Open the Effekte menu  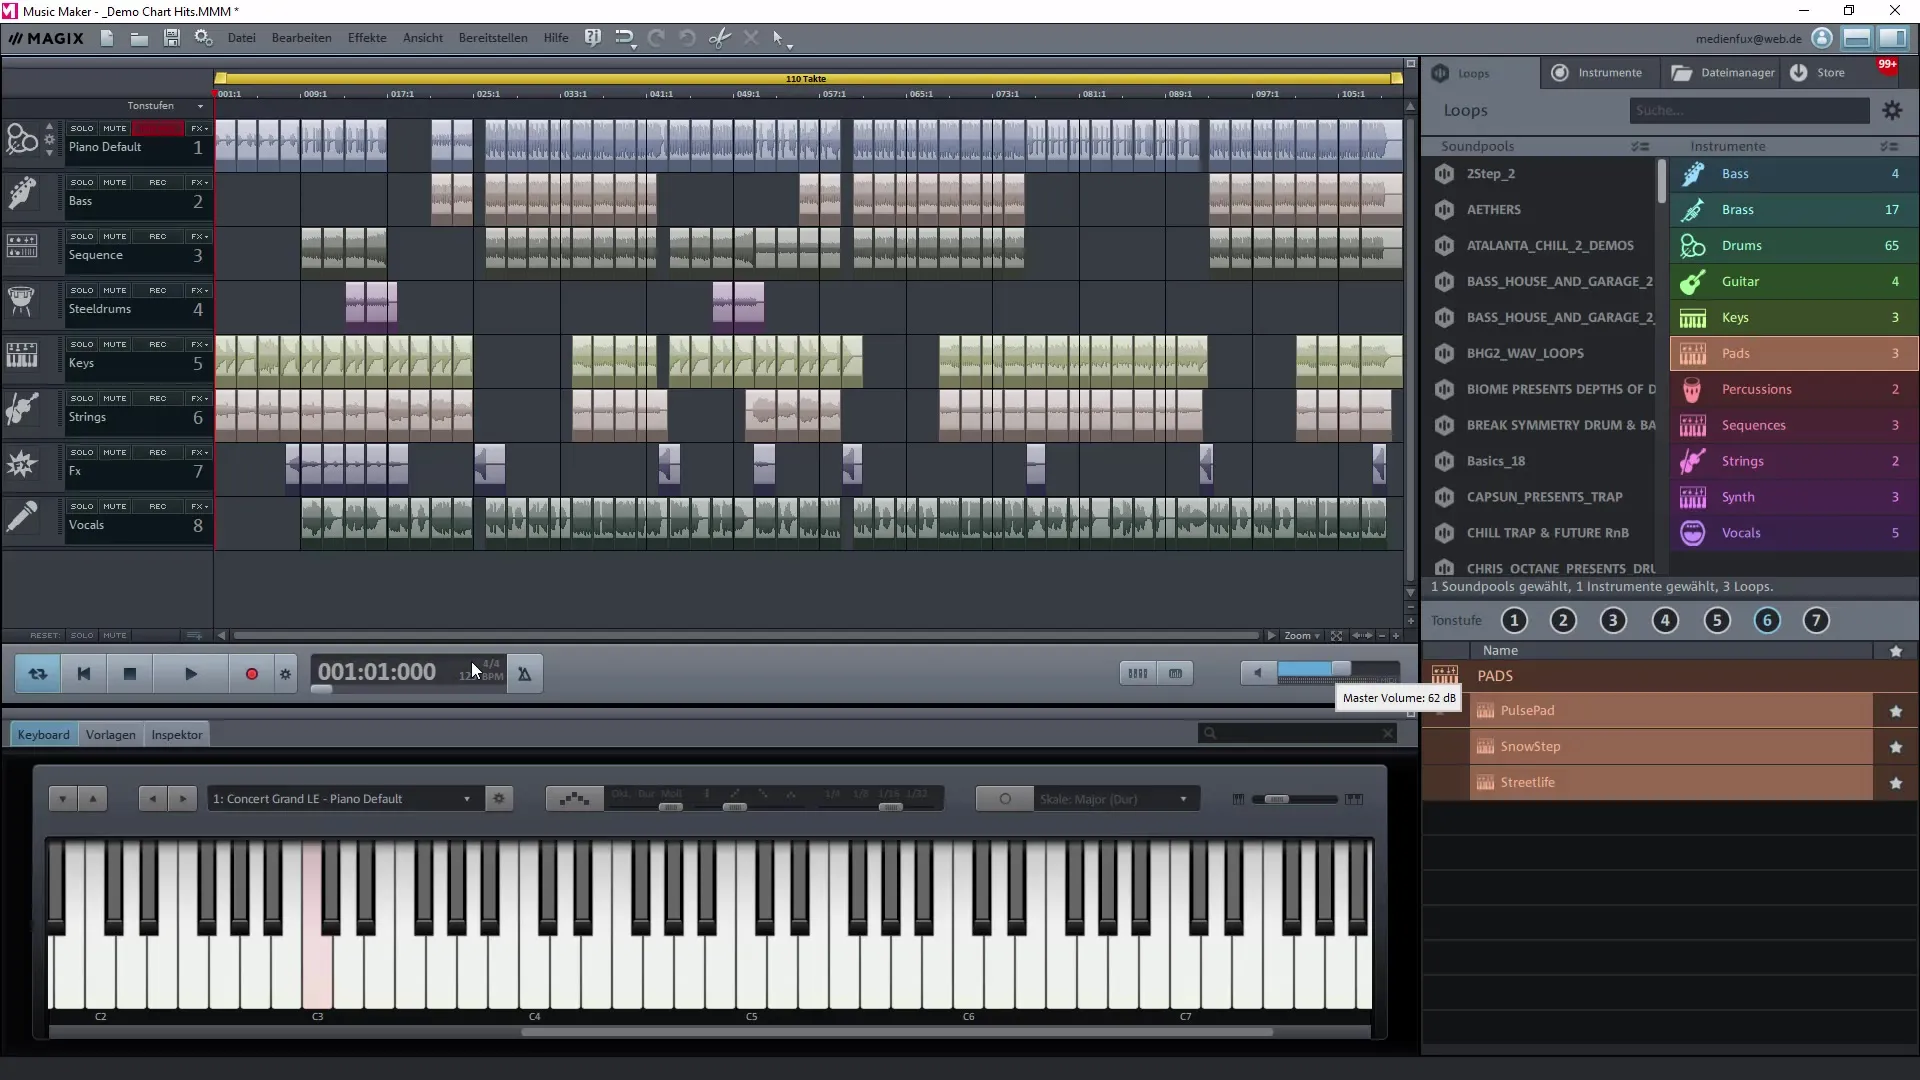click(x=367, y=38)
